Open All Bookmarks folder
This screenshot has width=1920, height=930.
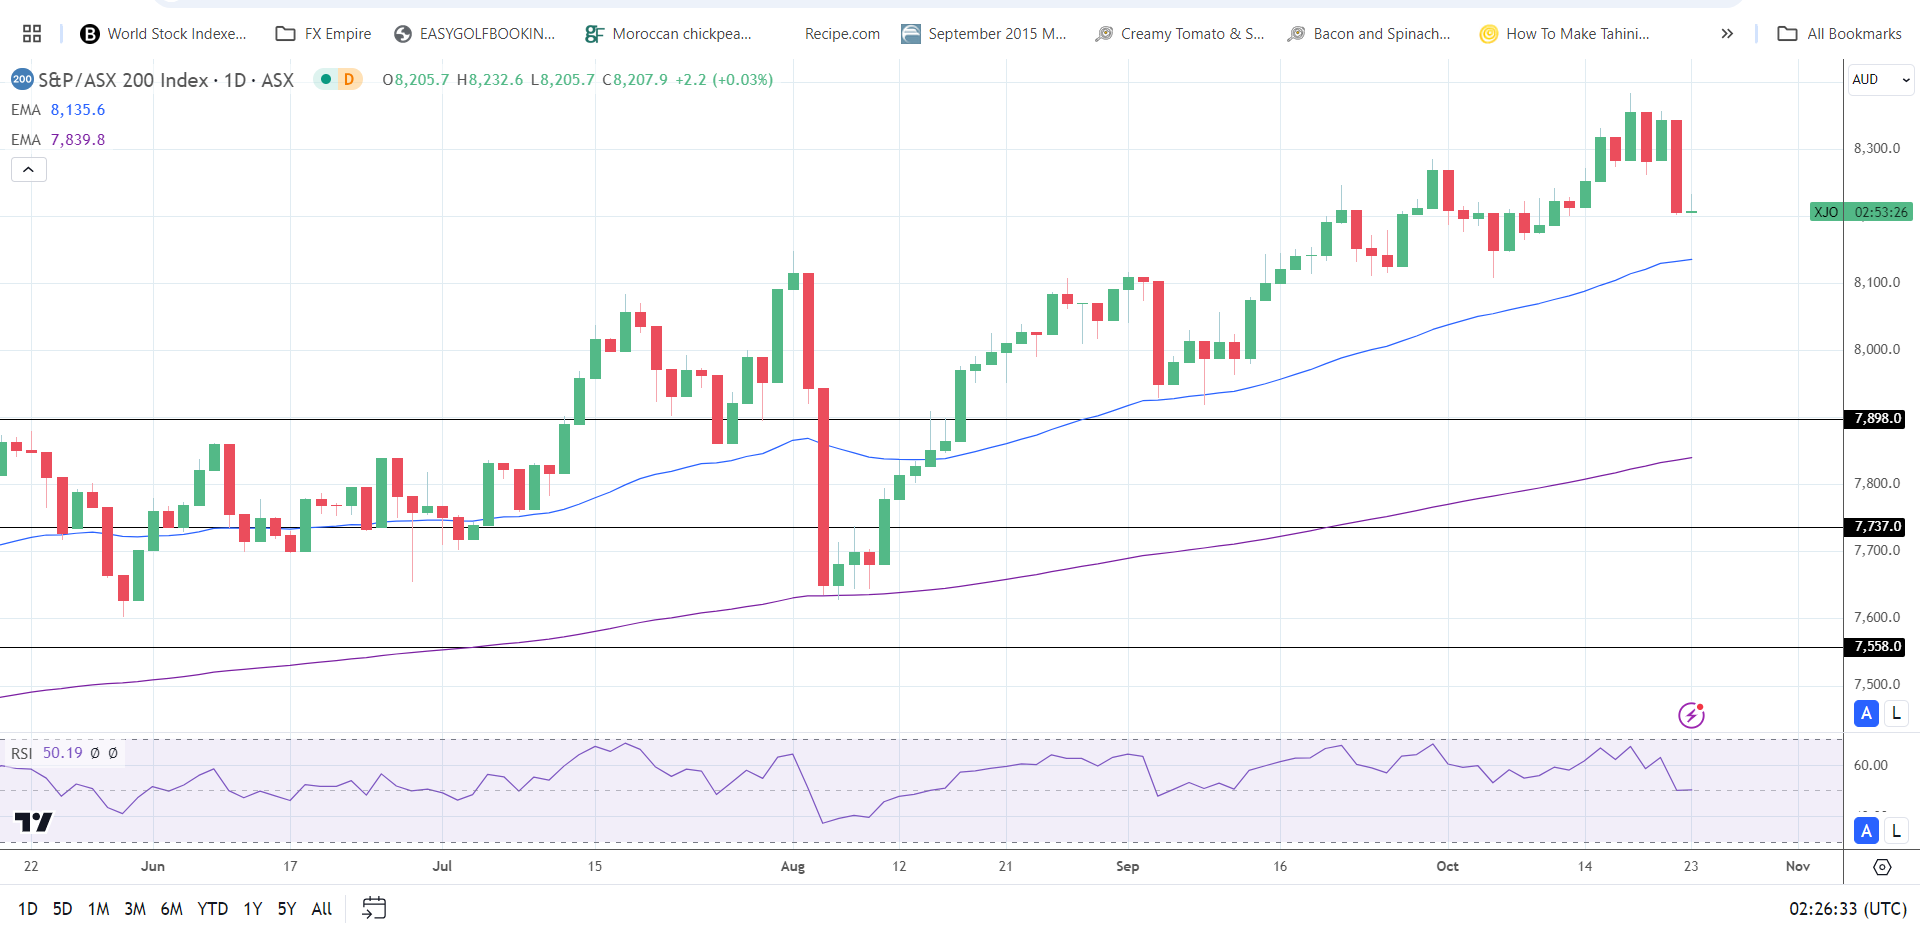point(1840,34)
